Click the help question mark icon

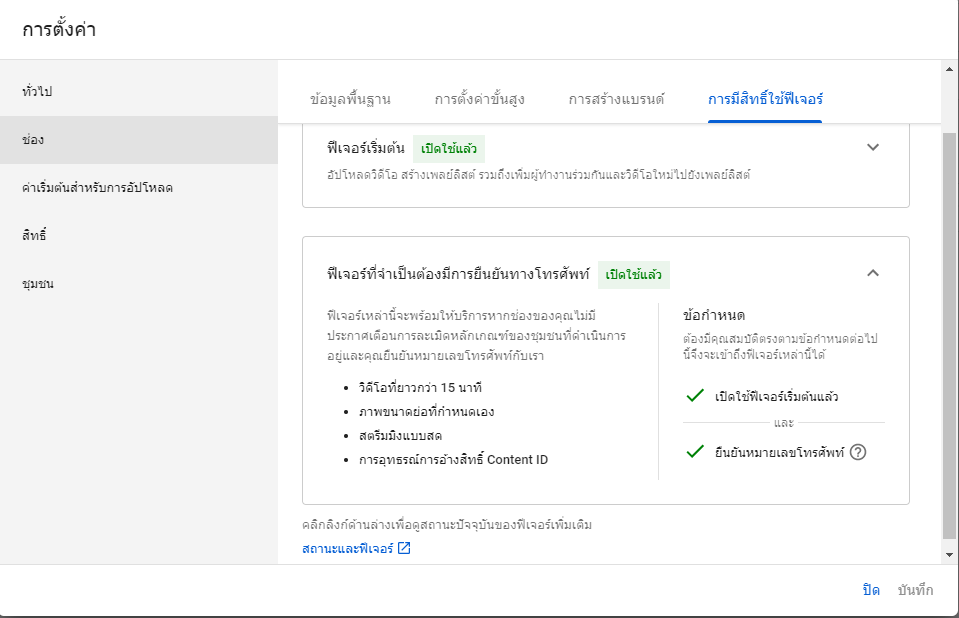coord(857,452)
